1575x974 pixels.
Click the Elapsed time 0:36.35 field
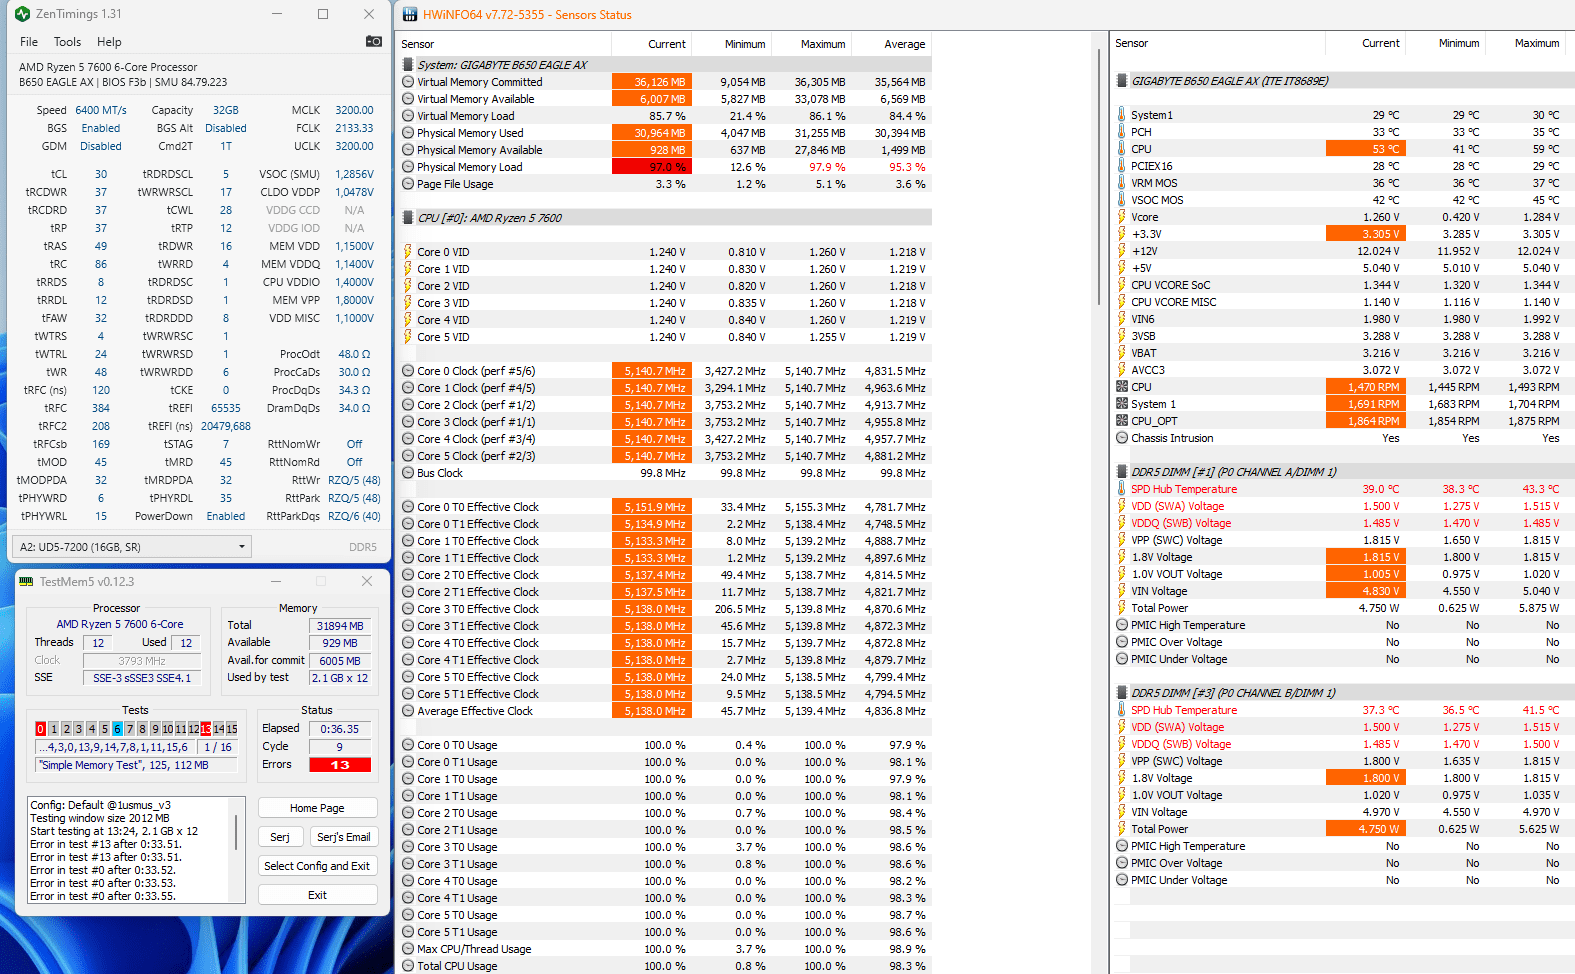click(x=340, y=729)
